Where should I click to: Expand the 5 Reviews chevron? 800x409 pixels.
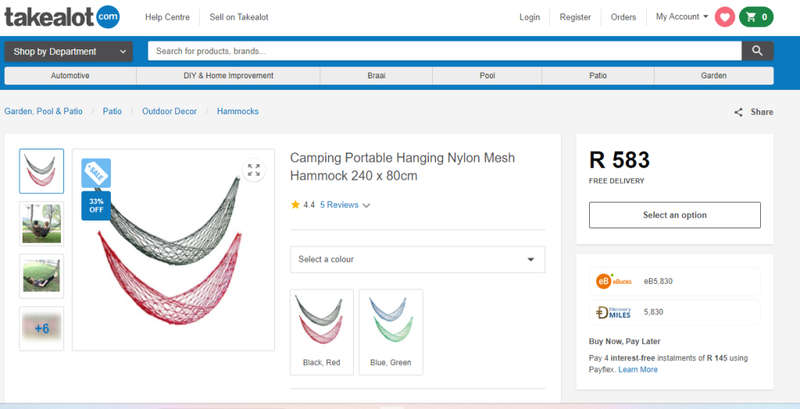tap(366, 205)
